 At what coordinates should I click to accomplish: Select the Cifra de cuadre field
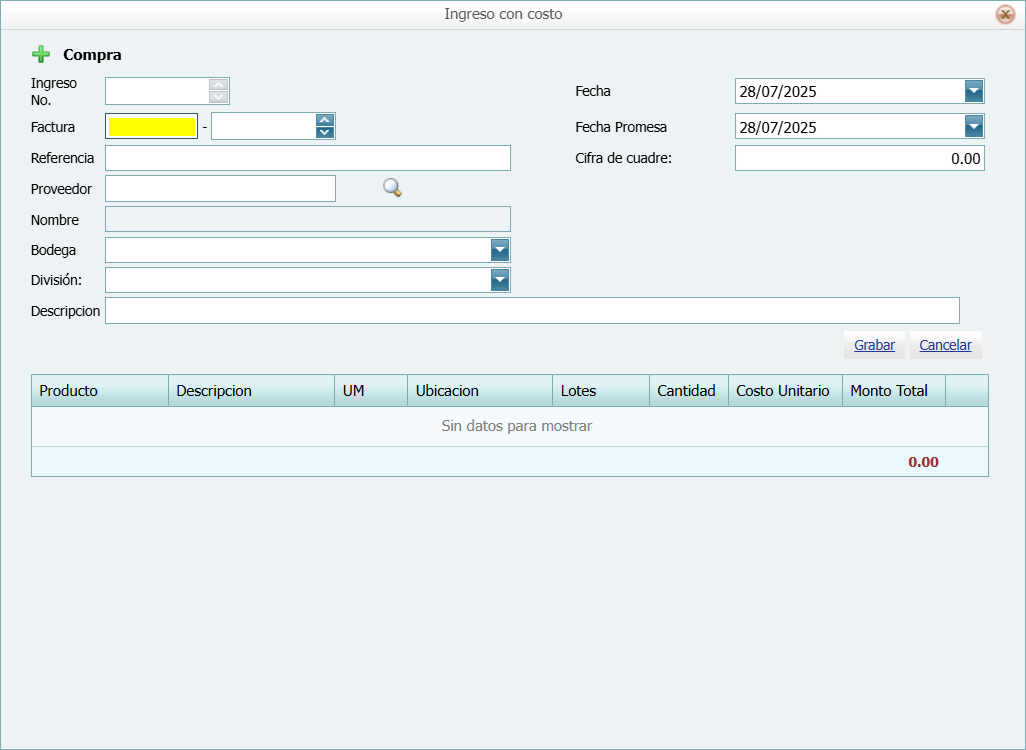[859, 158]
